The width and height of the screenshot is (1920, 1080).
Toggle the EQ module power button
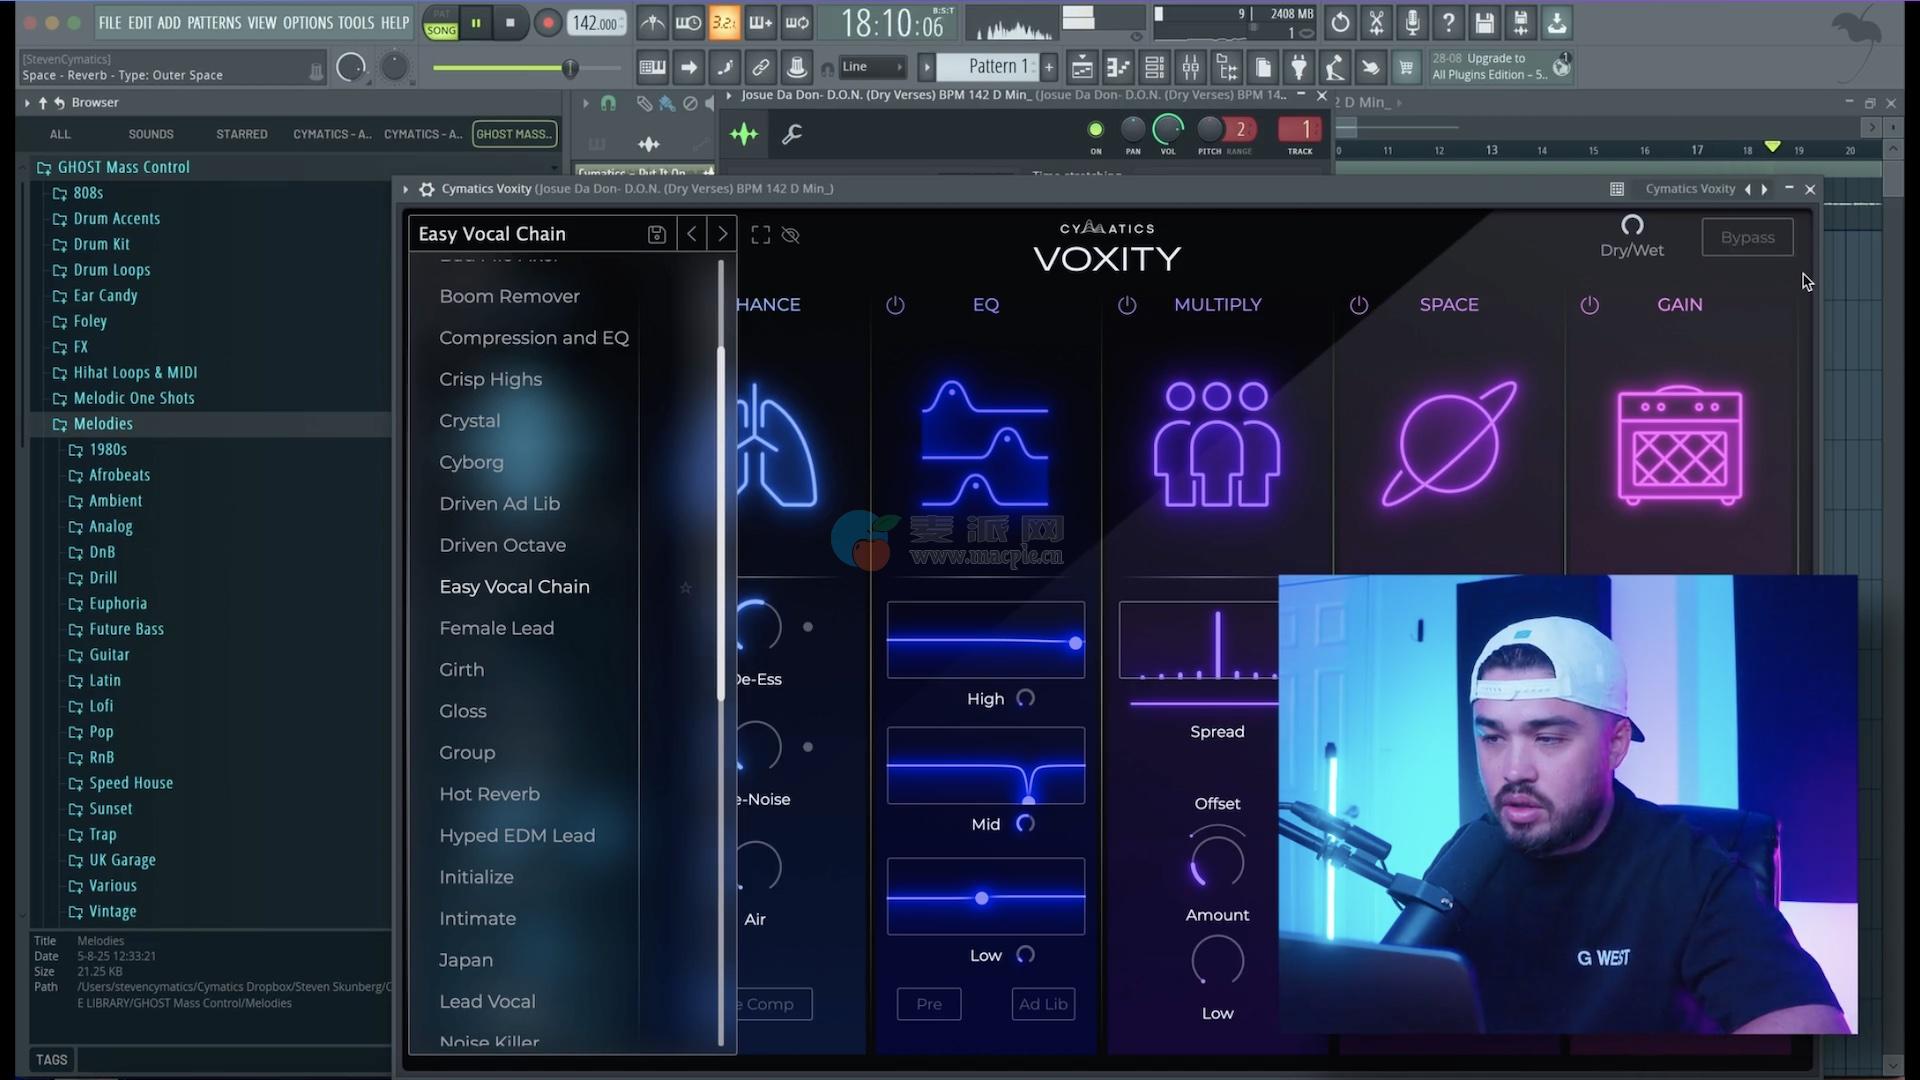(895, 305)
